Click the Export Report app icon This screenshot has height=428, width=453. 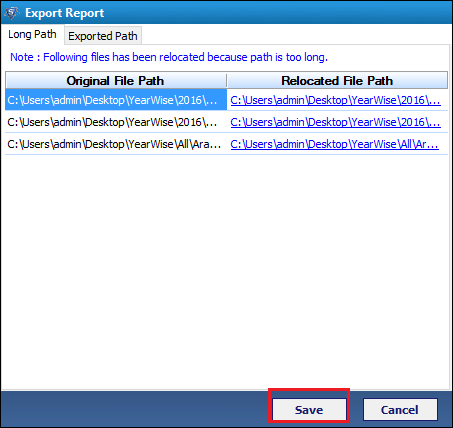pyautogui.click(x=12, y=13)
